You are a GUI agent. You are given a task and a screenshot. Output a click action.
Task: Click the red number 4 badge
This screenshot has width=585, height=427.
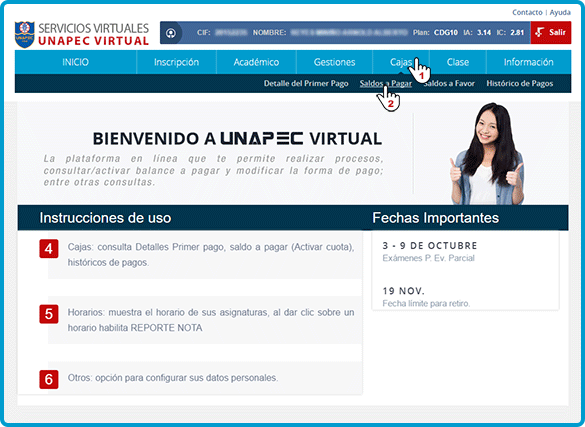49,249
